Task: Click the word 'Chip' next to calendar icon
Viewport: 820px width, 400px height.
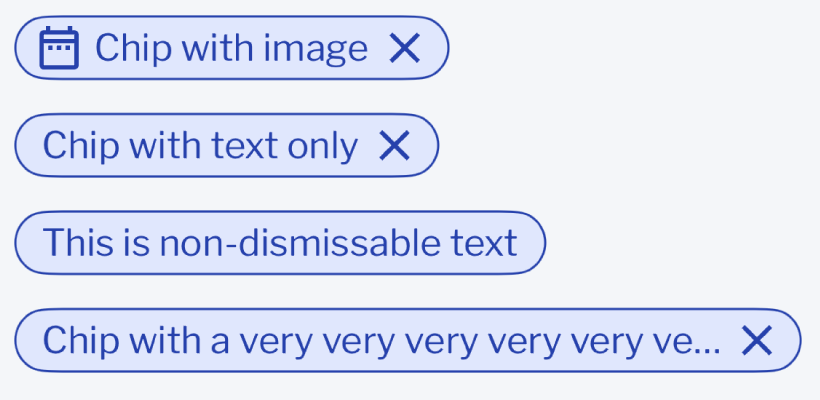Action: point(133,49)
